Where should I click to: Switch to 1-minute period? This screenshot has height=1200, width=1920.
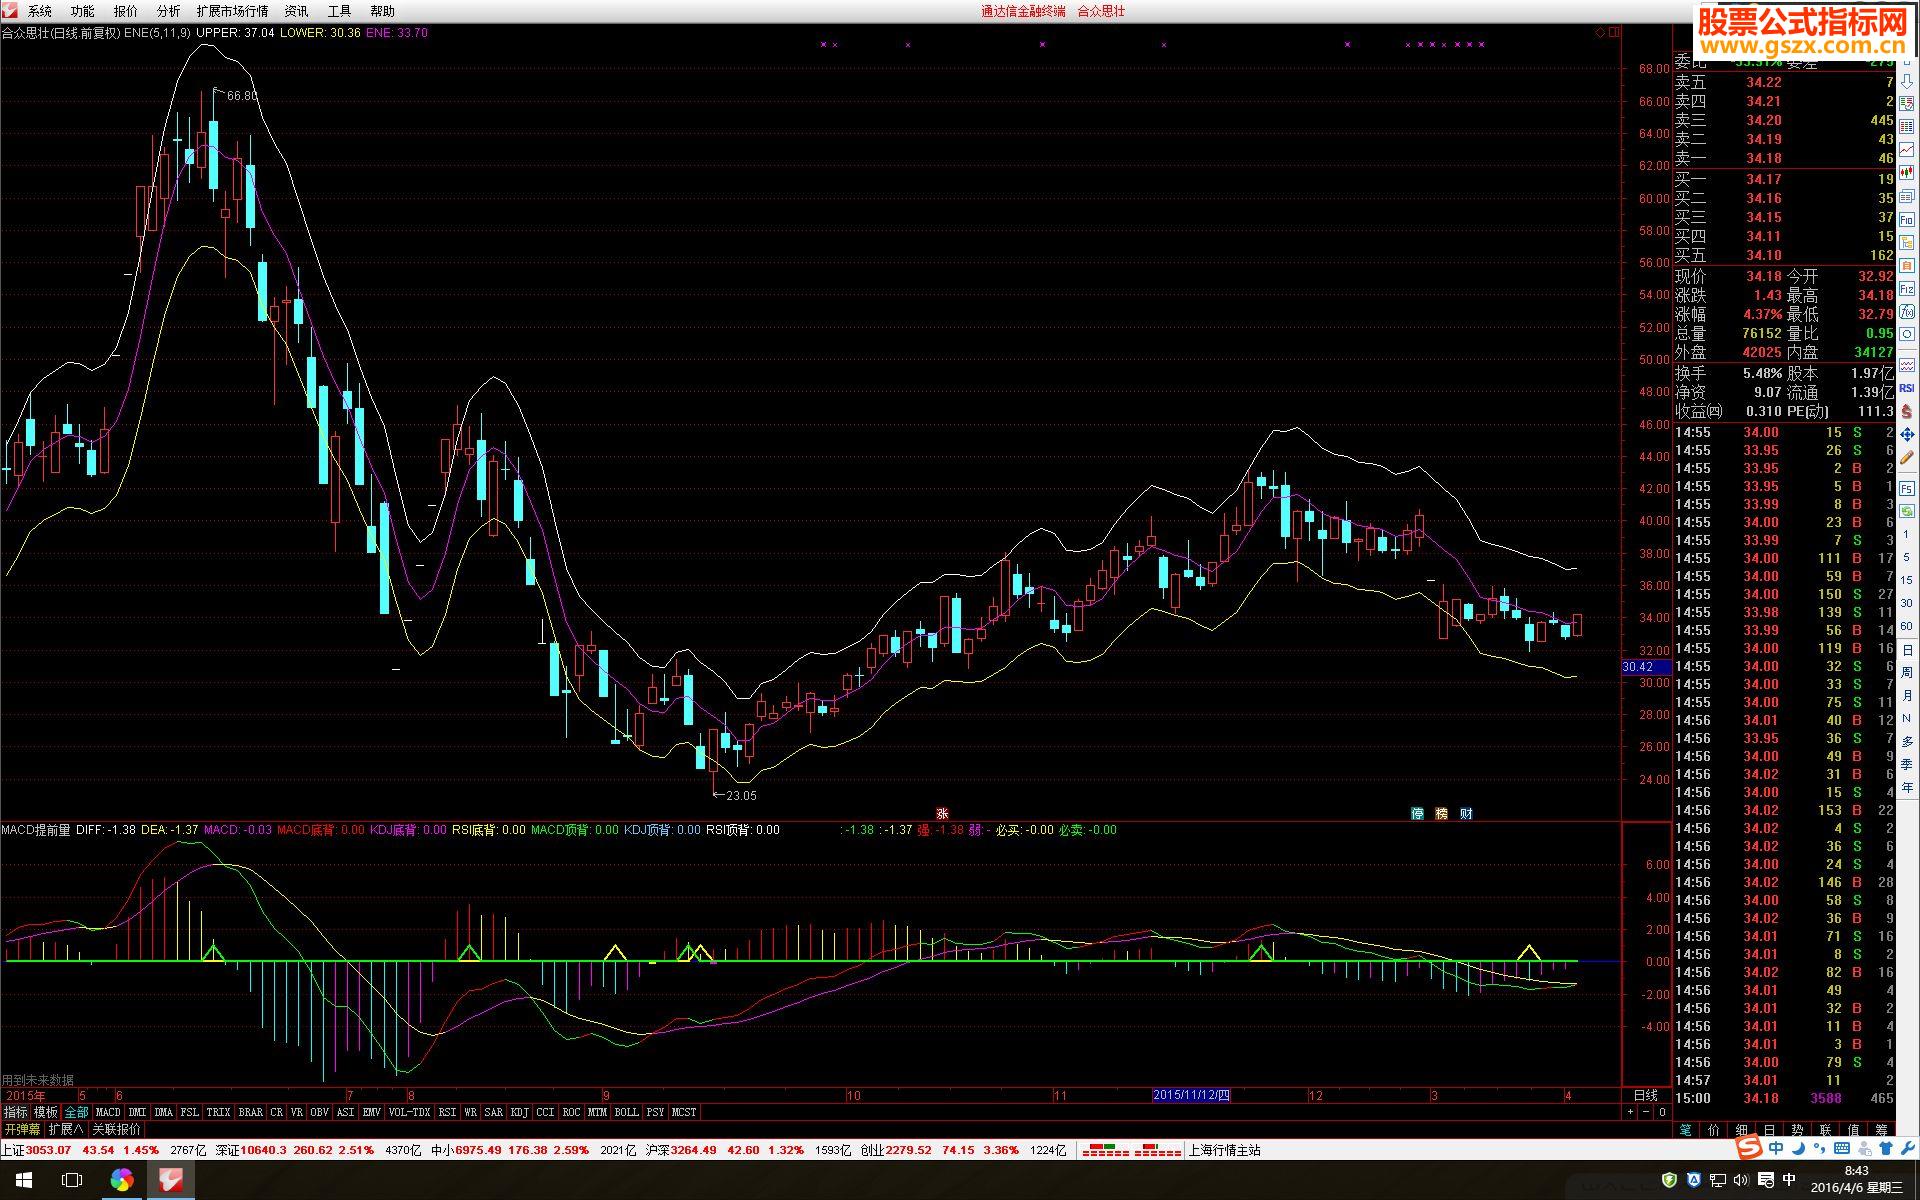[x=1907, y=534]
